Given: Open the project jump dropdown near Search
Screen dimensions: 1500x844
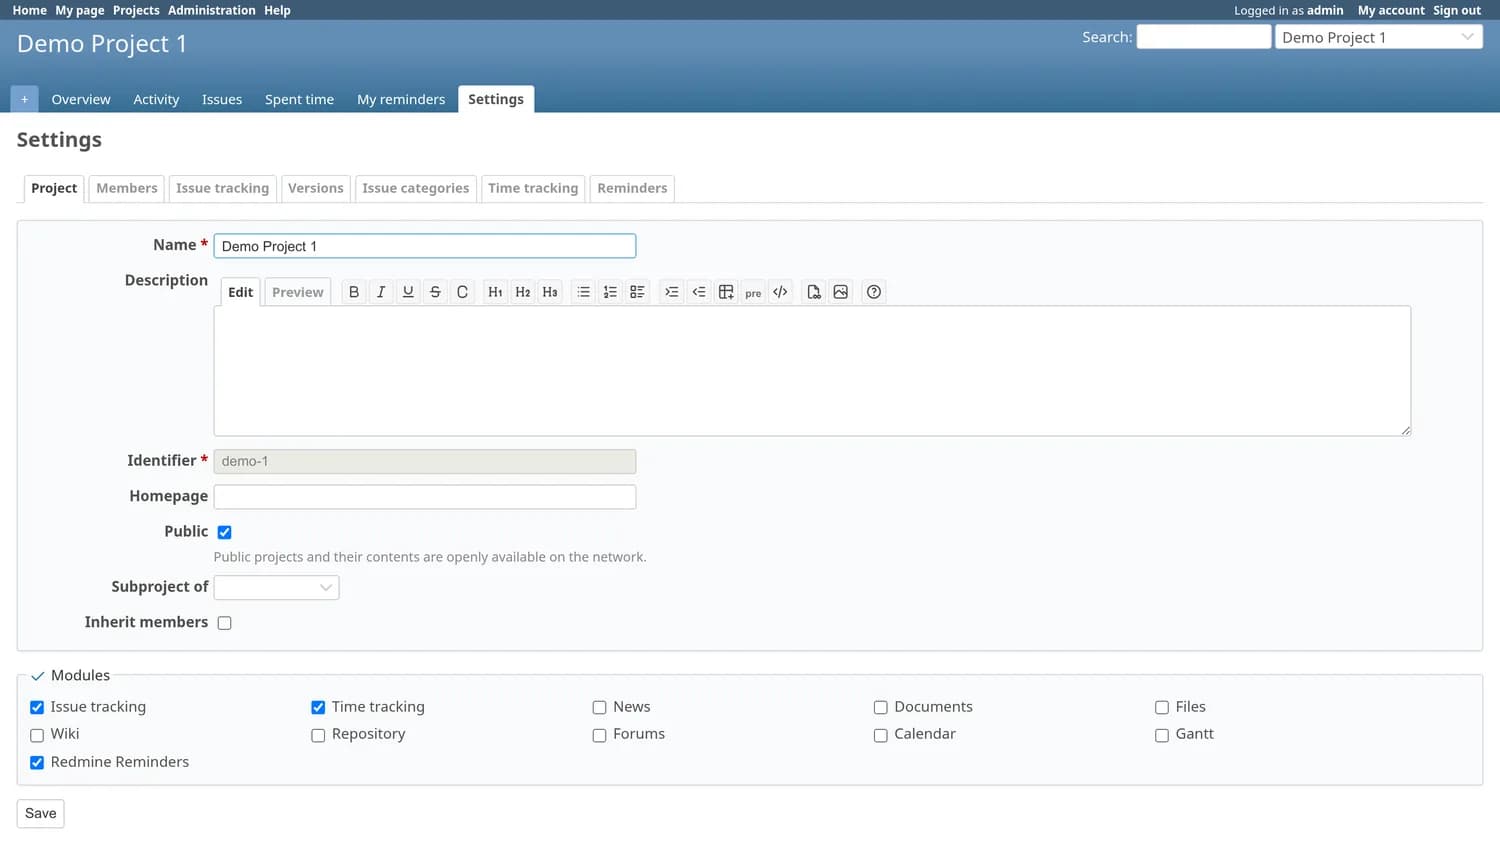Looking at the screenshot, I should click(x=1379, y=37).
